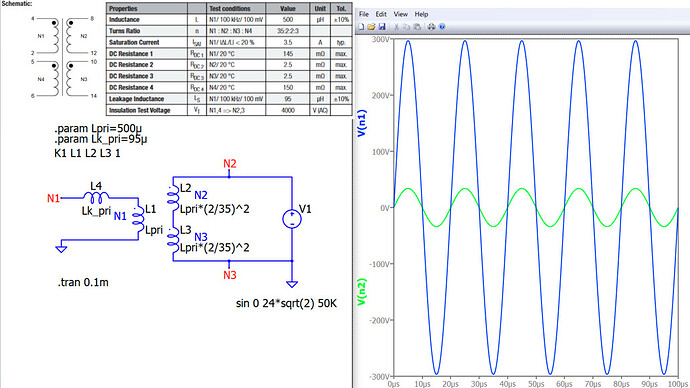The height and width of the screenshot is (388, 690).
Task: Select the L4 leakage inductor symbol
Action: pos(96,198)
